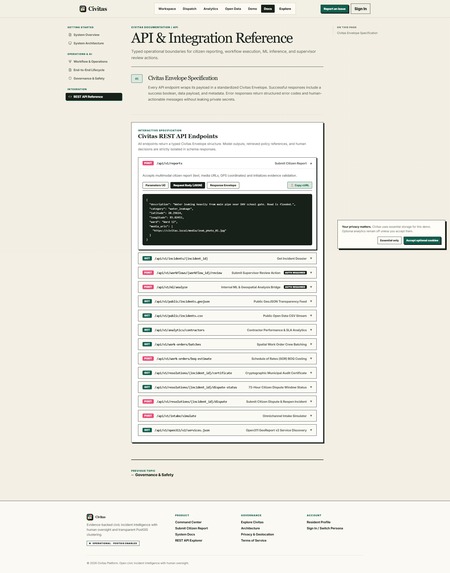Expand the Contractor Performance & SLA Analytics endpoint
The image size is (450, 573).
point(227,330)
